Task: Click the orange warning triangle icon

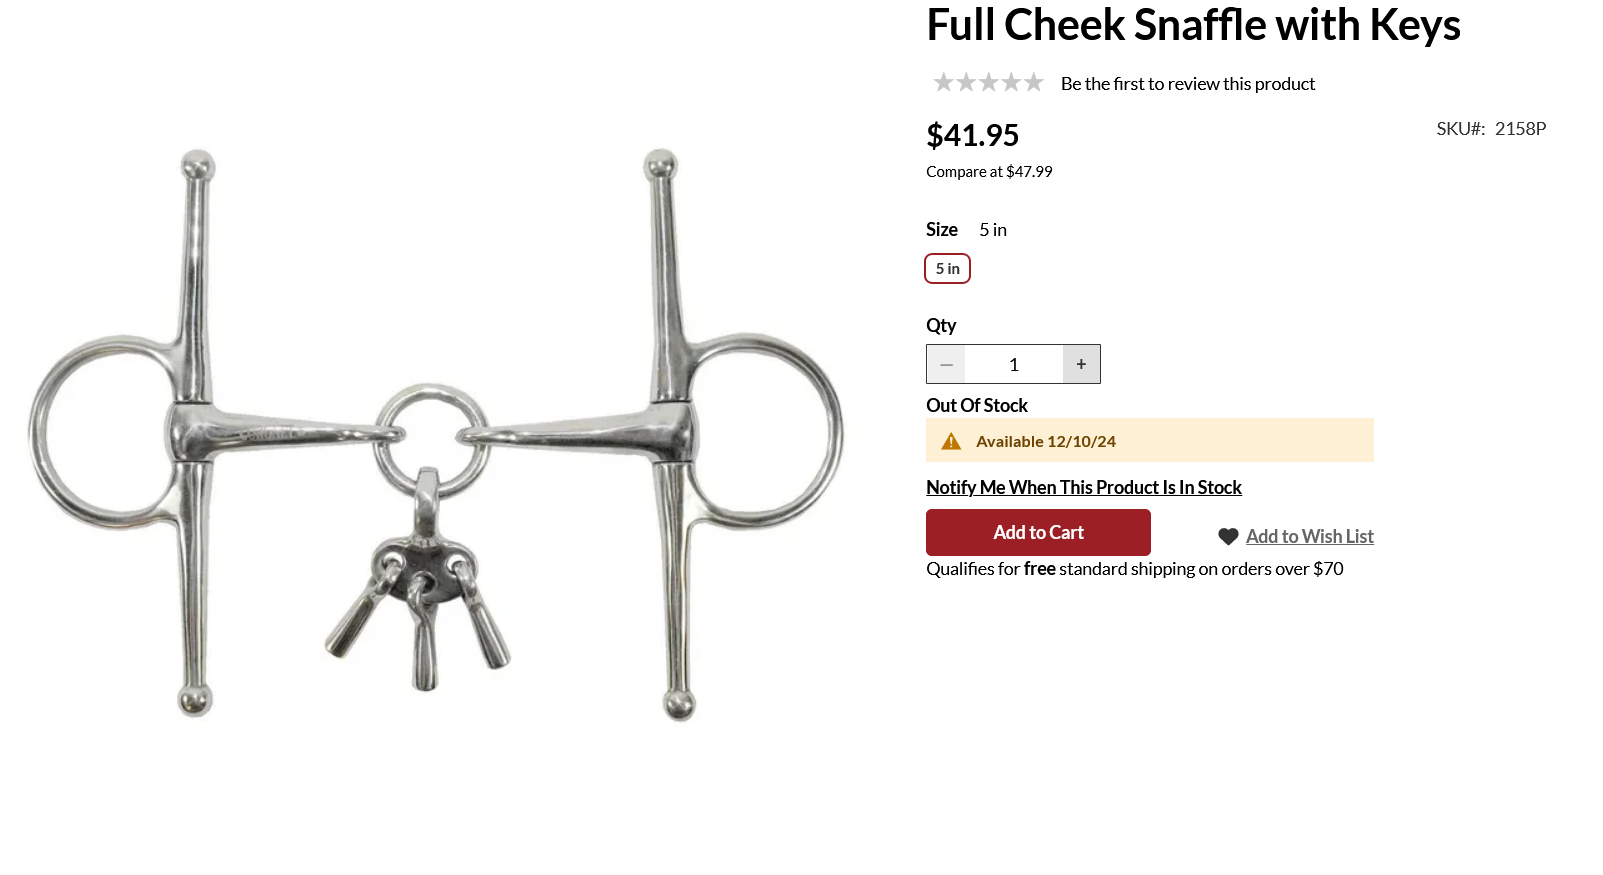Action: coord(951,441)
